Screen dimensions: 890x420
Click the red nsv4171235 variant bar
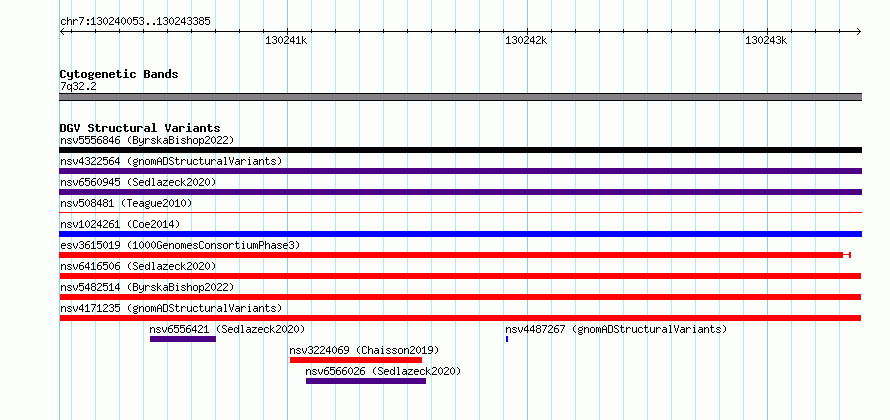click(x=460, y=318)
